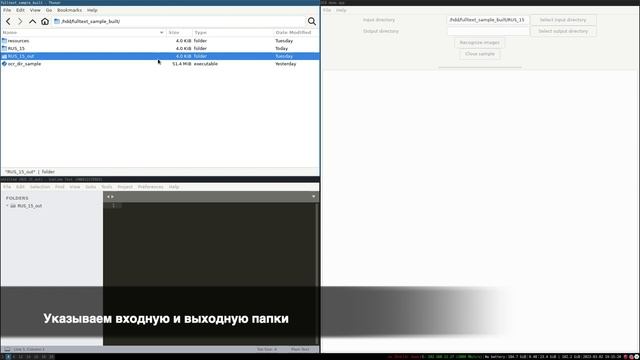Open Goto menu in Sublime Text
The image size is (640, 360).
(x=91, y=187)
